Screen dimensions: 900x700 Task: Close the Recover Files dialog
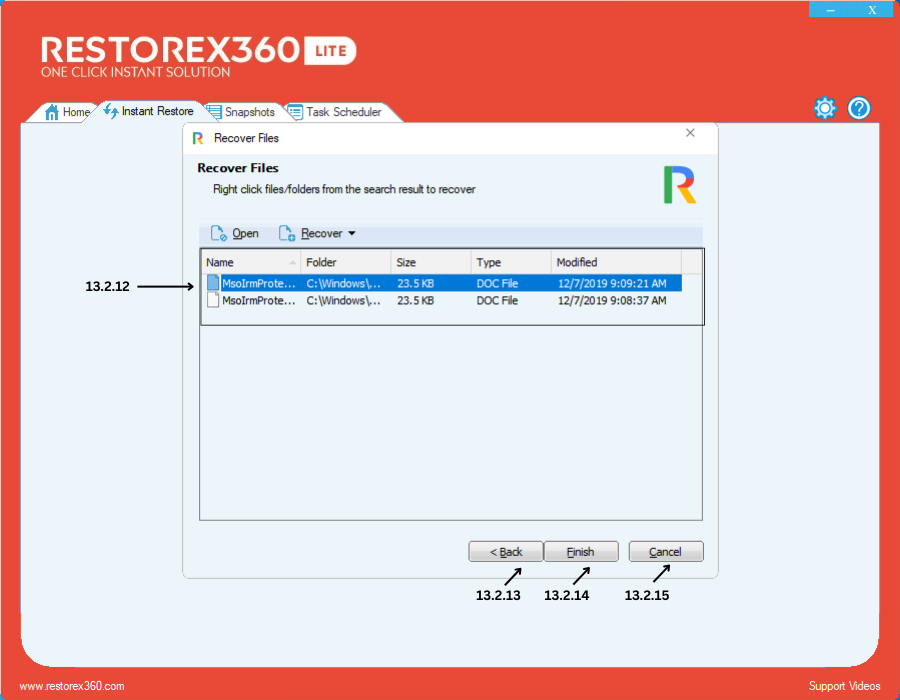click(690, 133)
